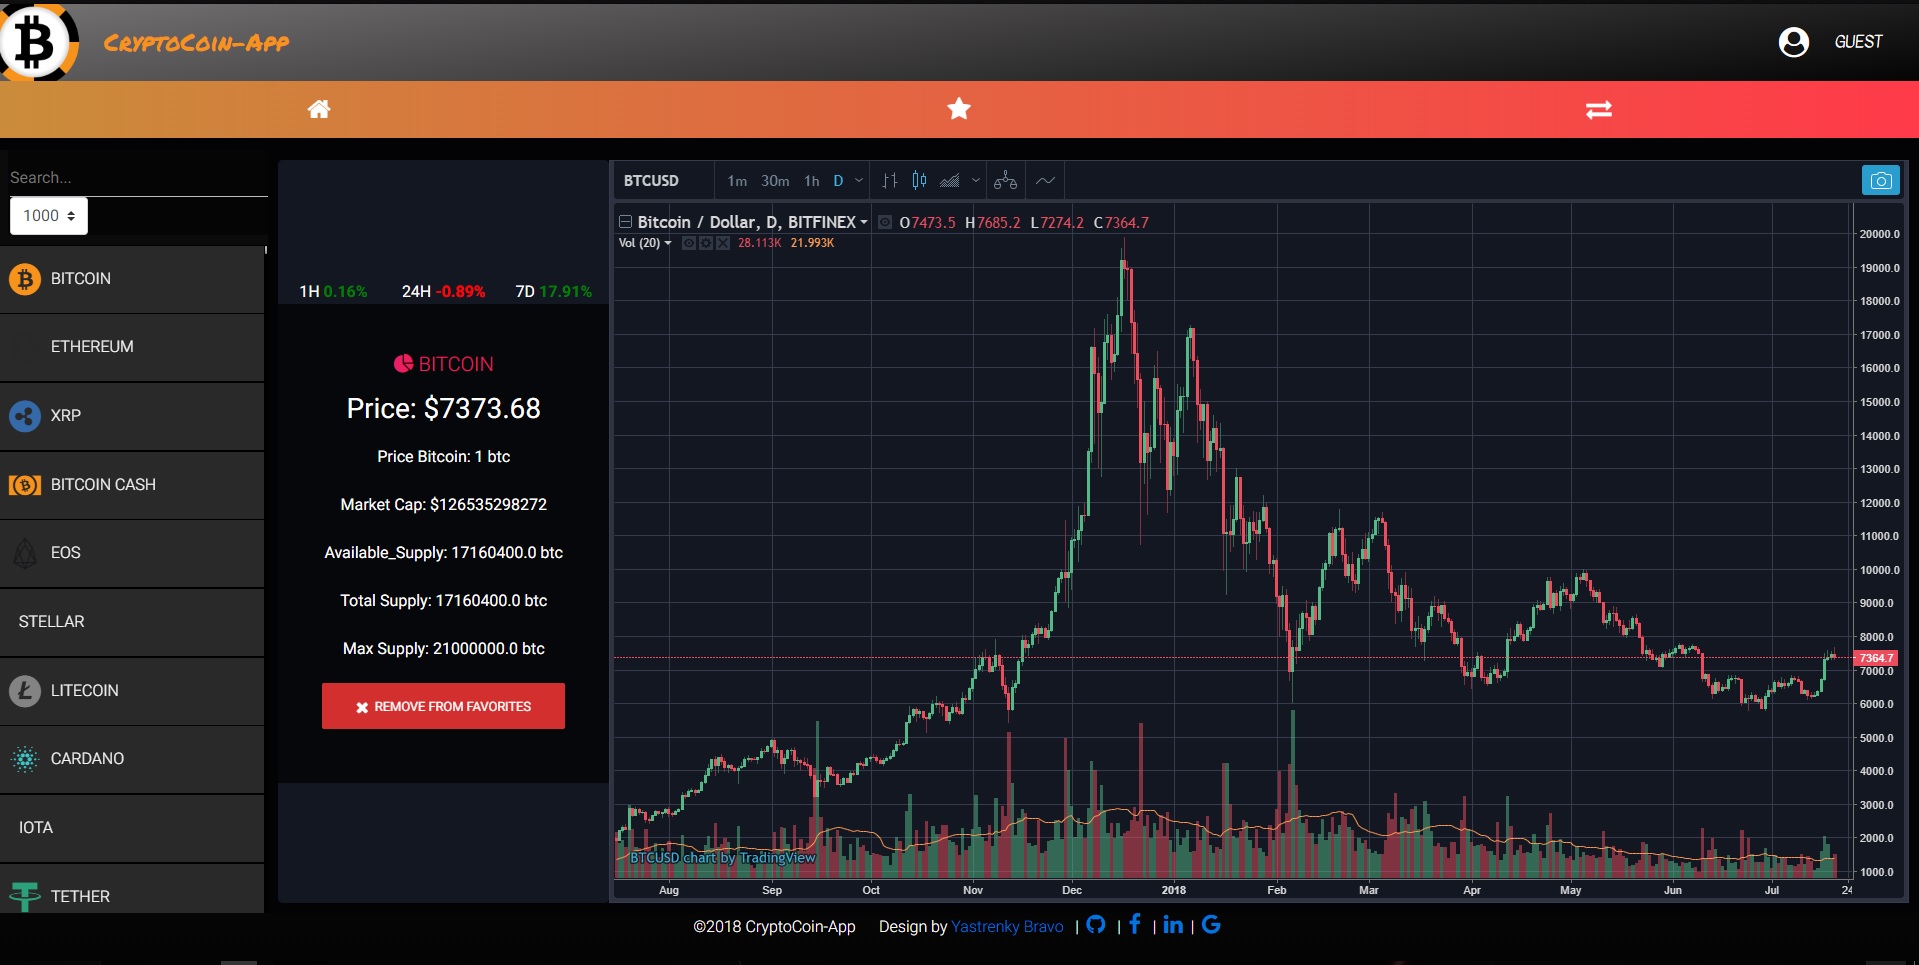Open favorites via the star icon
Screen dimensions: 1919x965
(x=959, y=109)
